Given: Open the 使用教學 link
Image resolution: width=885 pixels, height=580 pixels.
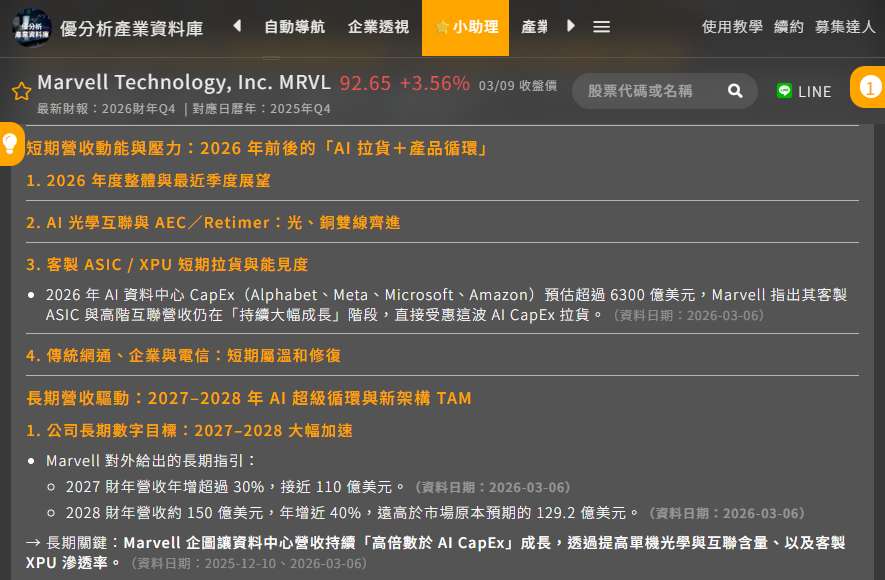Looking at the screenshot, I should pyautogui.click(x=732, y=27).
